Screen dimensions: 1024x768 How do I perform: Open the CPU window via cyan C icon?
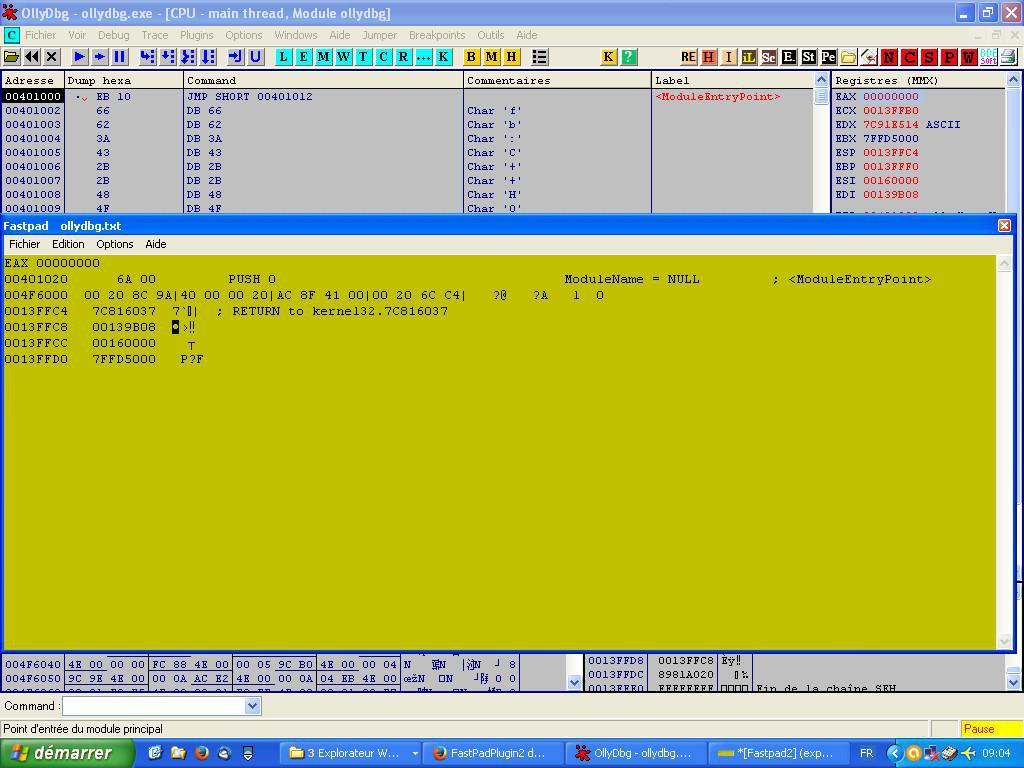coord(384,57)
